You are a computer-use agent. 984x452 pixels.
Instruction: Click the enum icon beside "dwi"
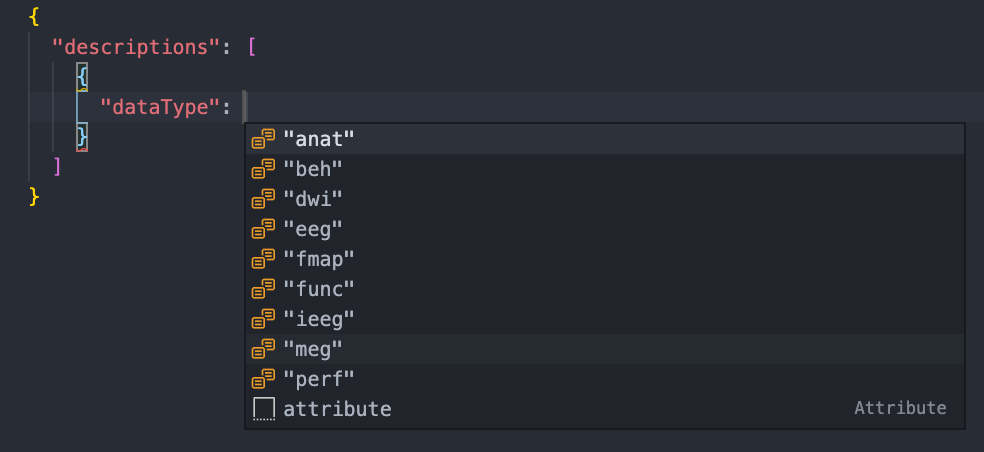pos(264,199)
